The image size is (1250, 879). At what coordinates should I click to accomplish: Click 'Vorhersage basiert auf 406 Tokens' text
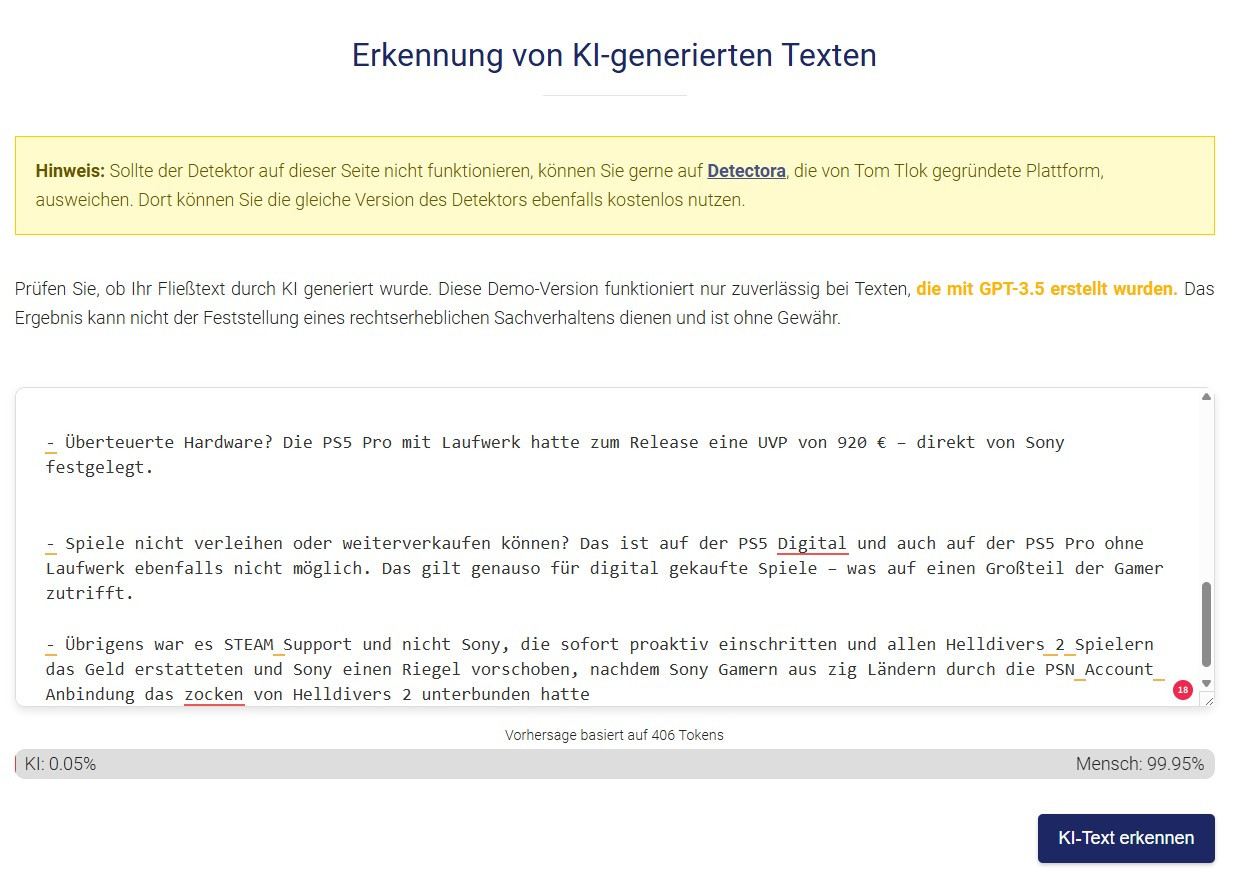(x=614, y=735)
